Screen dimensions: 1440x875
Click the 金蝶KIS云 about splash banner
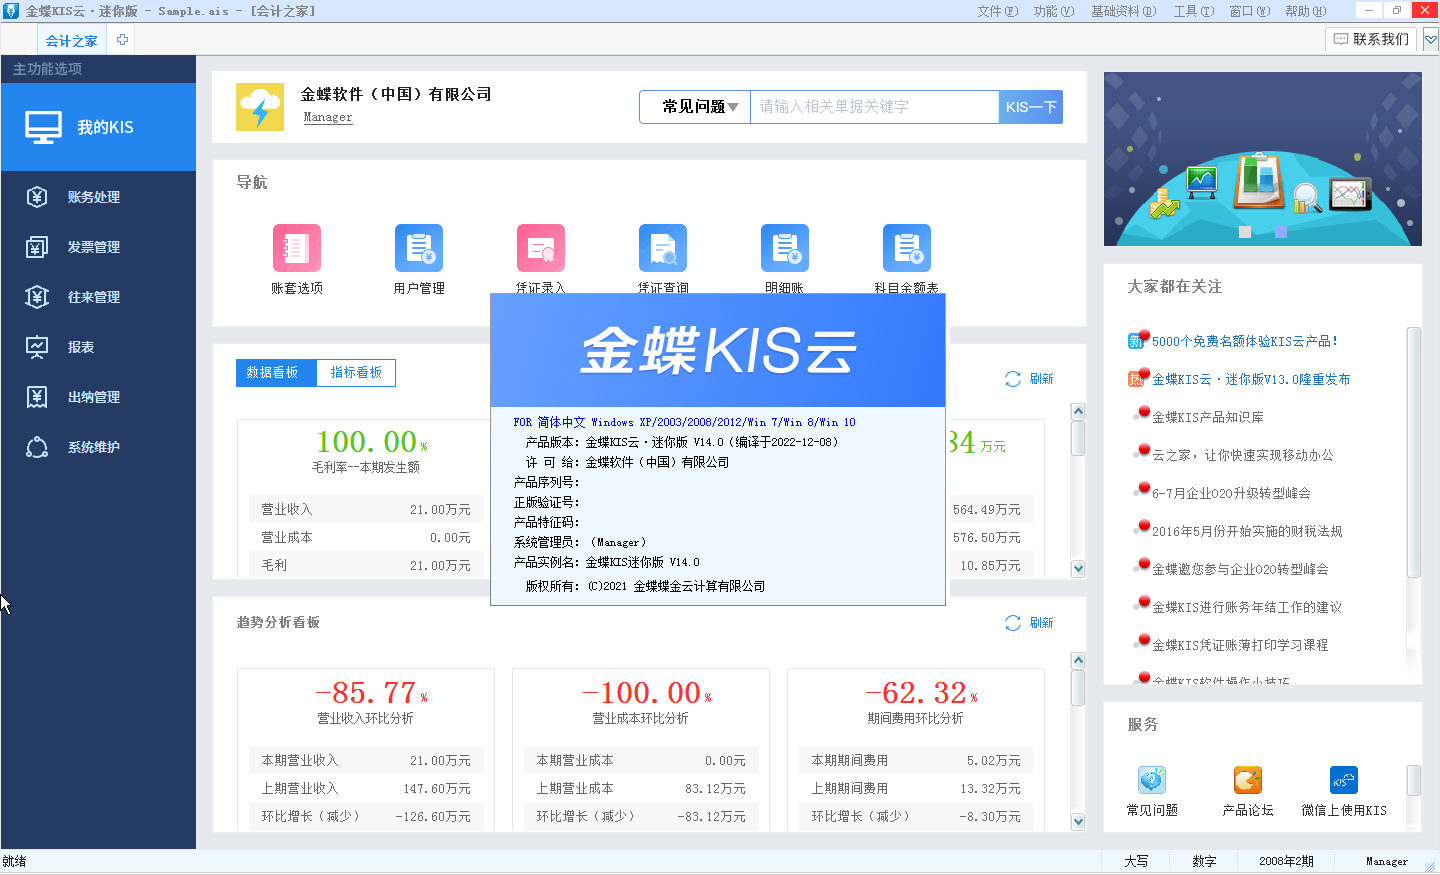point(718,350)
